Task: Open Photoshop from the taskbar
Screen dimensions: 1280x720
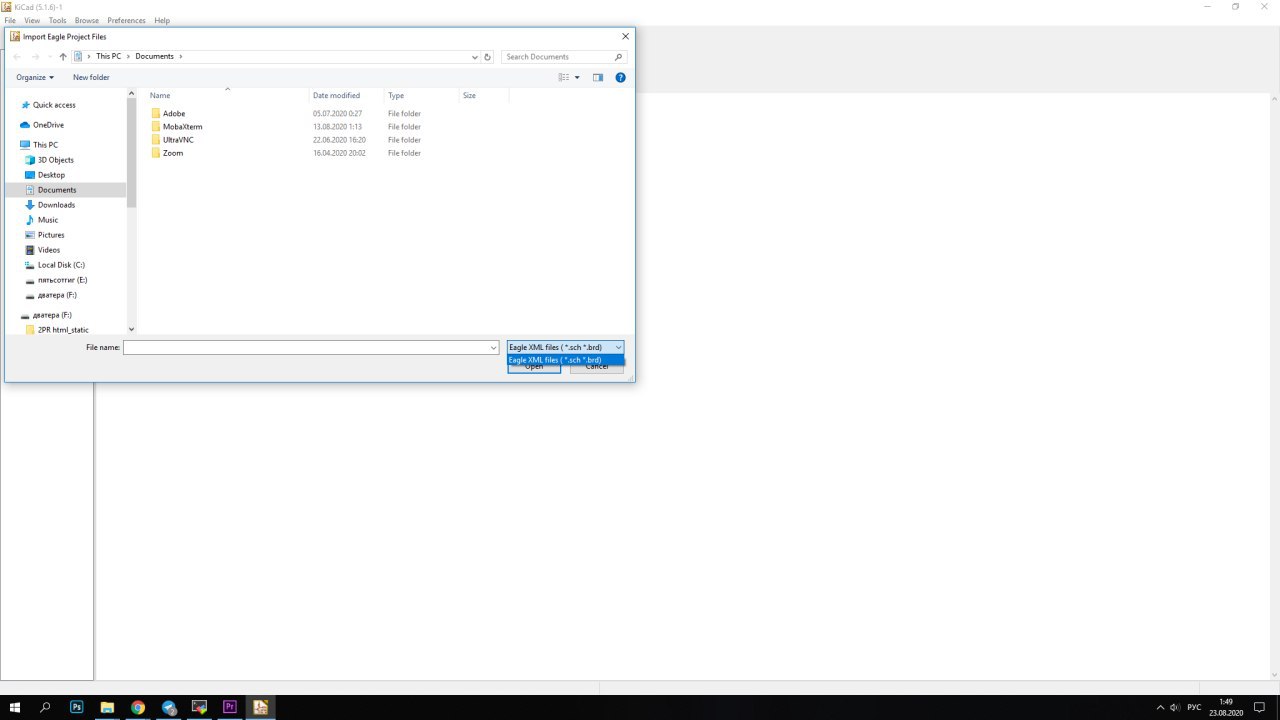Action: (76, 707)
